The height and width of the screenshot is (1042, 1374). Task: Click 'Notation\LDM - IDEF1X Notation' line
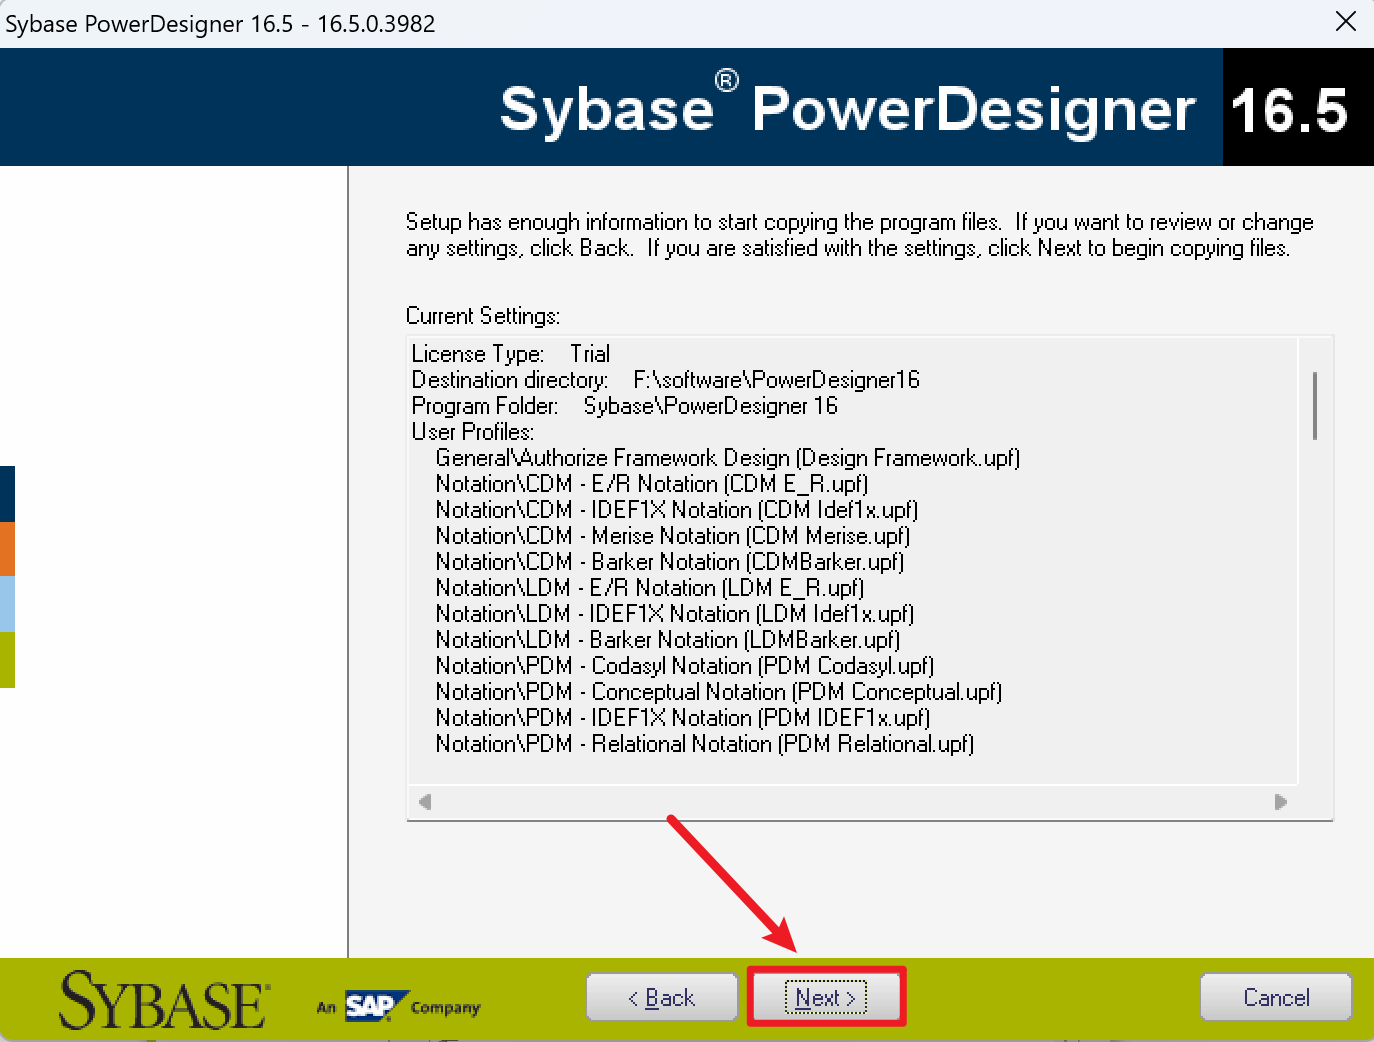[x=675, y=614]
